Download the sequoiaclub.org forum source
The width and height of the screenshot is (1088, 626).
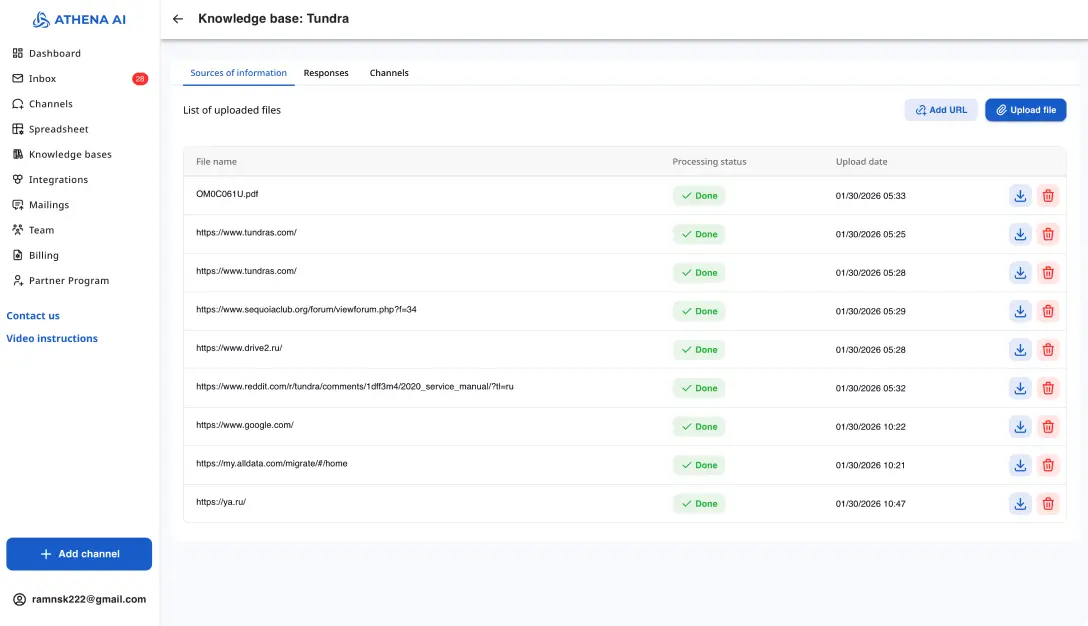click(1020, 311)
